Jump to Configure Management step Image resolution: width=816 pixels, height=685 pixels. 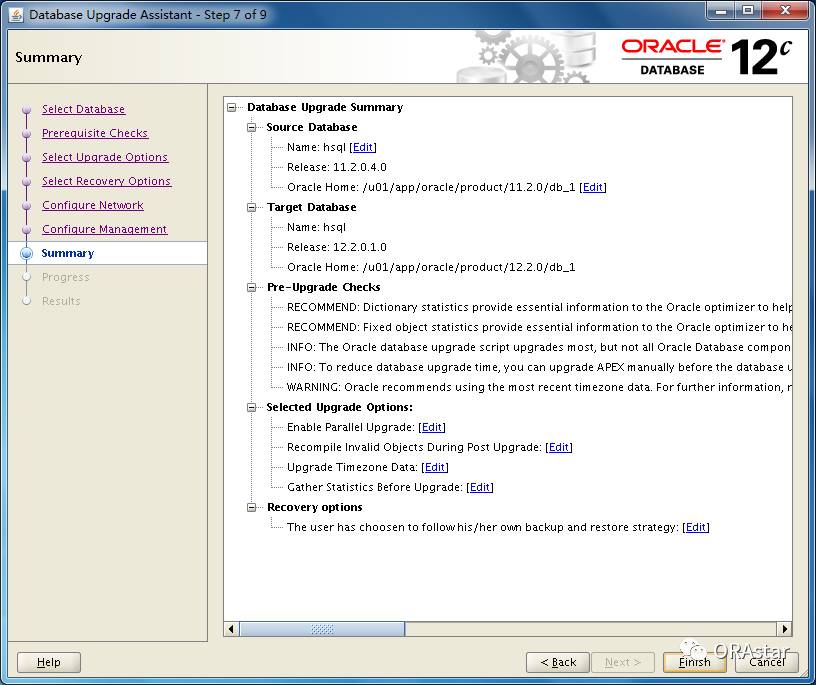(x=105, y=229)
